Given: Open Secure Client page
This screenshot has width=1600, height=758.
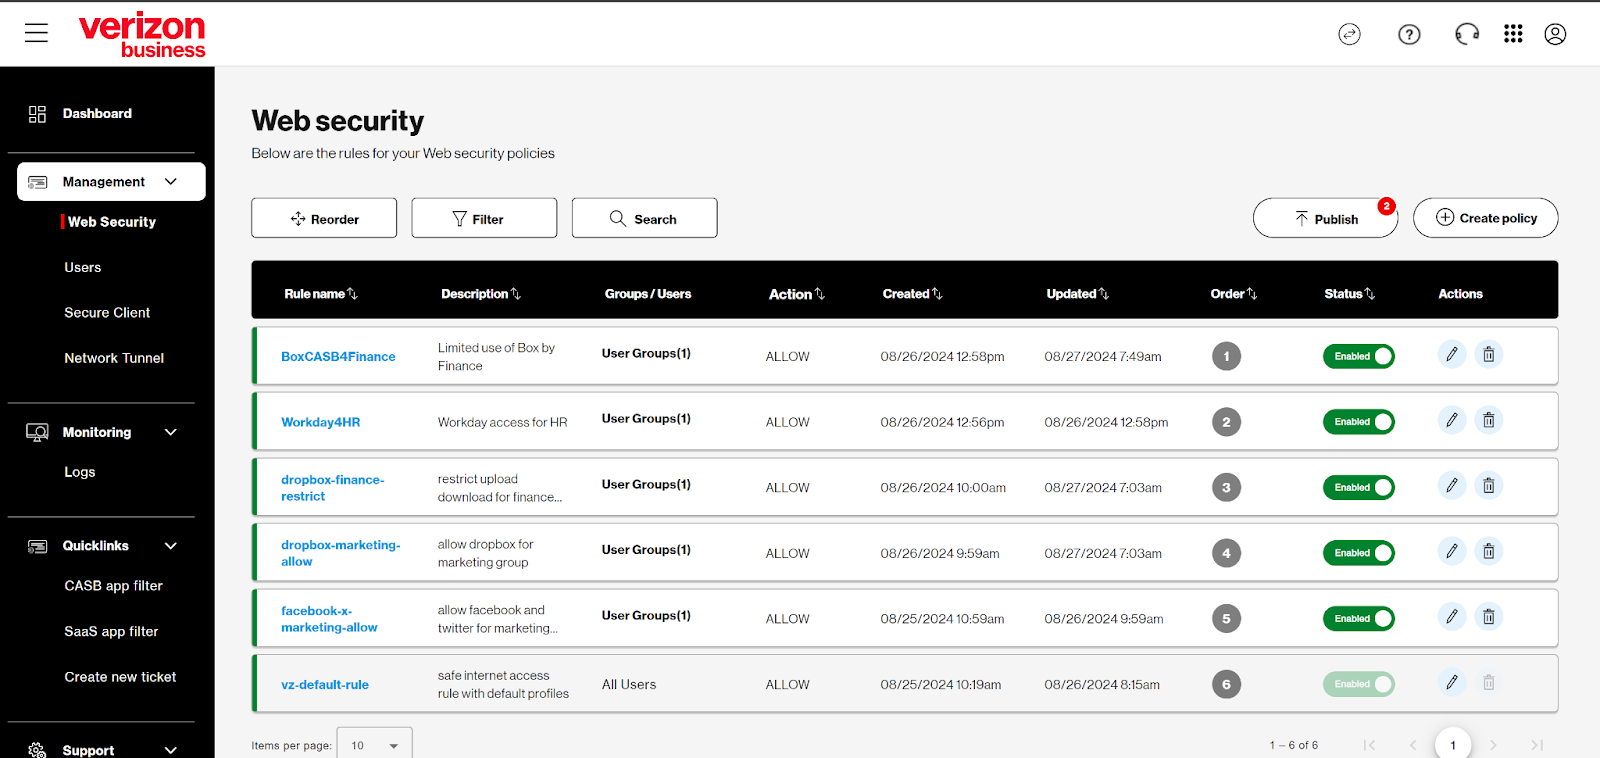Looking at the screenshot, I should coord(107,313).
